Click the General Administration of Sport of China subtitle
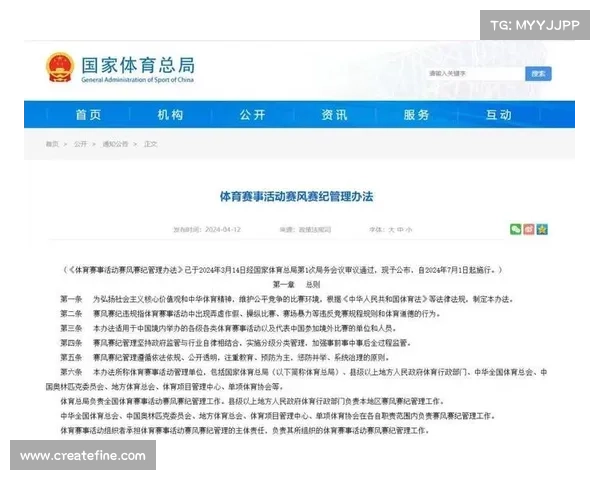Viewport: 600px width, 480px height. click(138, 80)
